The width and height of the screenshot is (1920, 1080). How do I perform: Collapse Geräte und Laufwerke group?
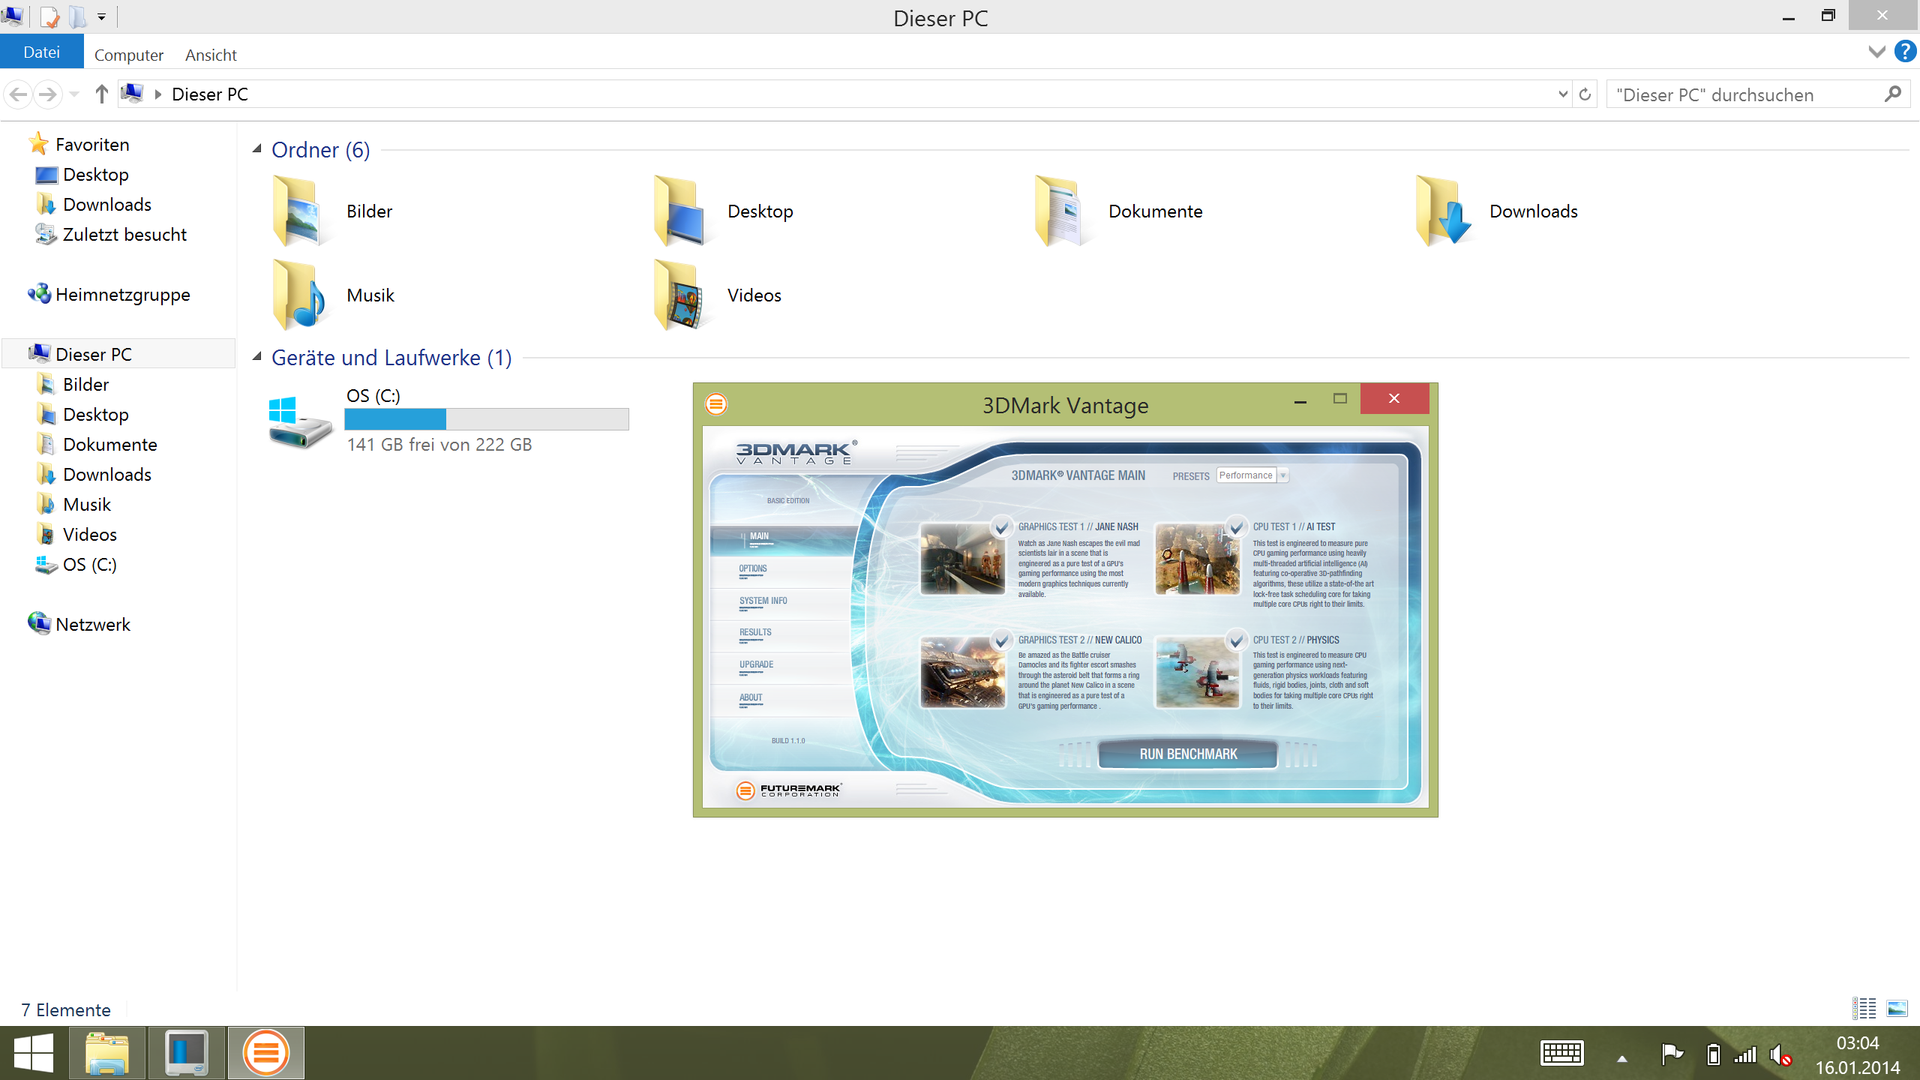pyautogui.click(x=257, y=357)
